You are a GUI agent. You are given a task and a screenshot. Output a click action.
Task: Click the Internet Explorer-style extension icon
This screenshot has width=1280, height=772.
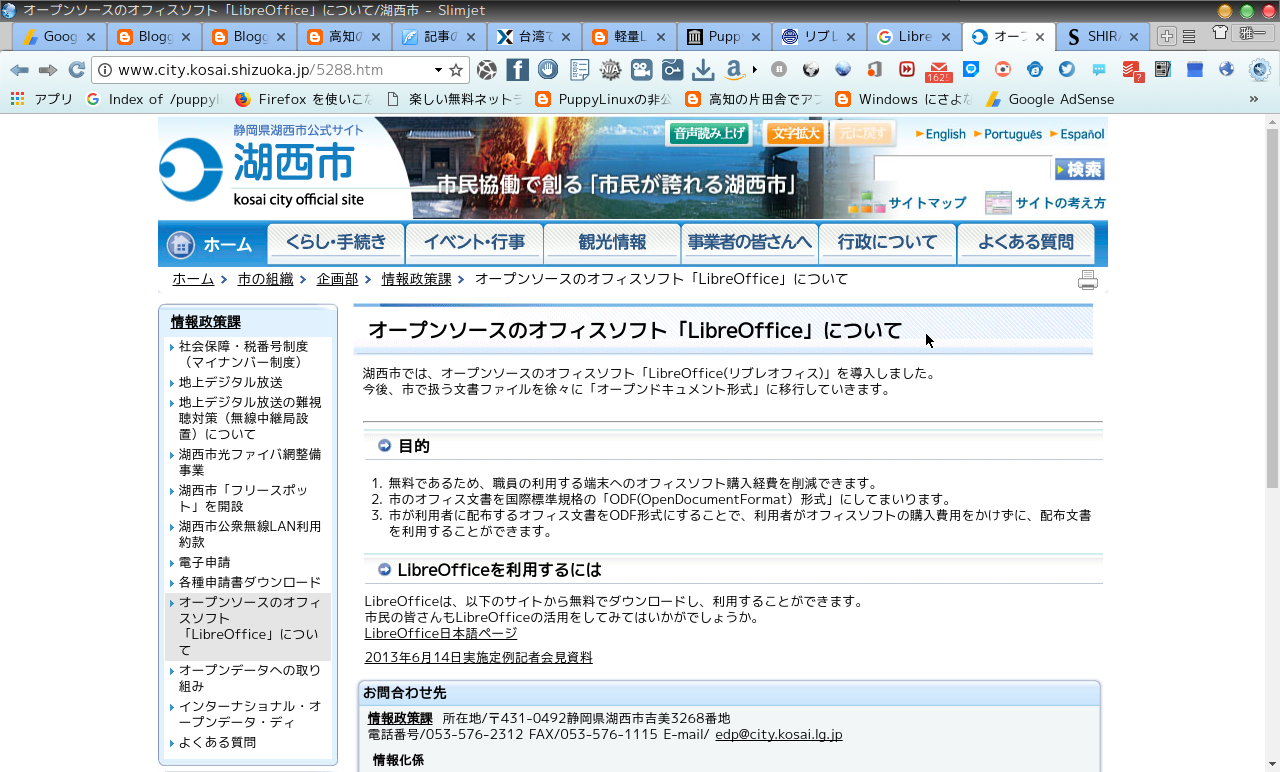1035,70
